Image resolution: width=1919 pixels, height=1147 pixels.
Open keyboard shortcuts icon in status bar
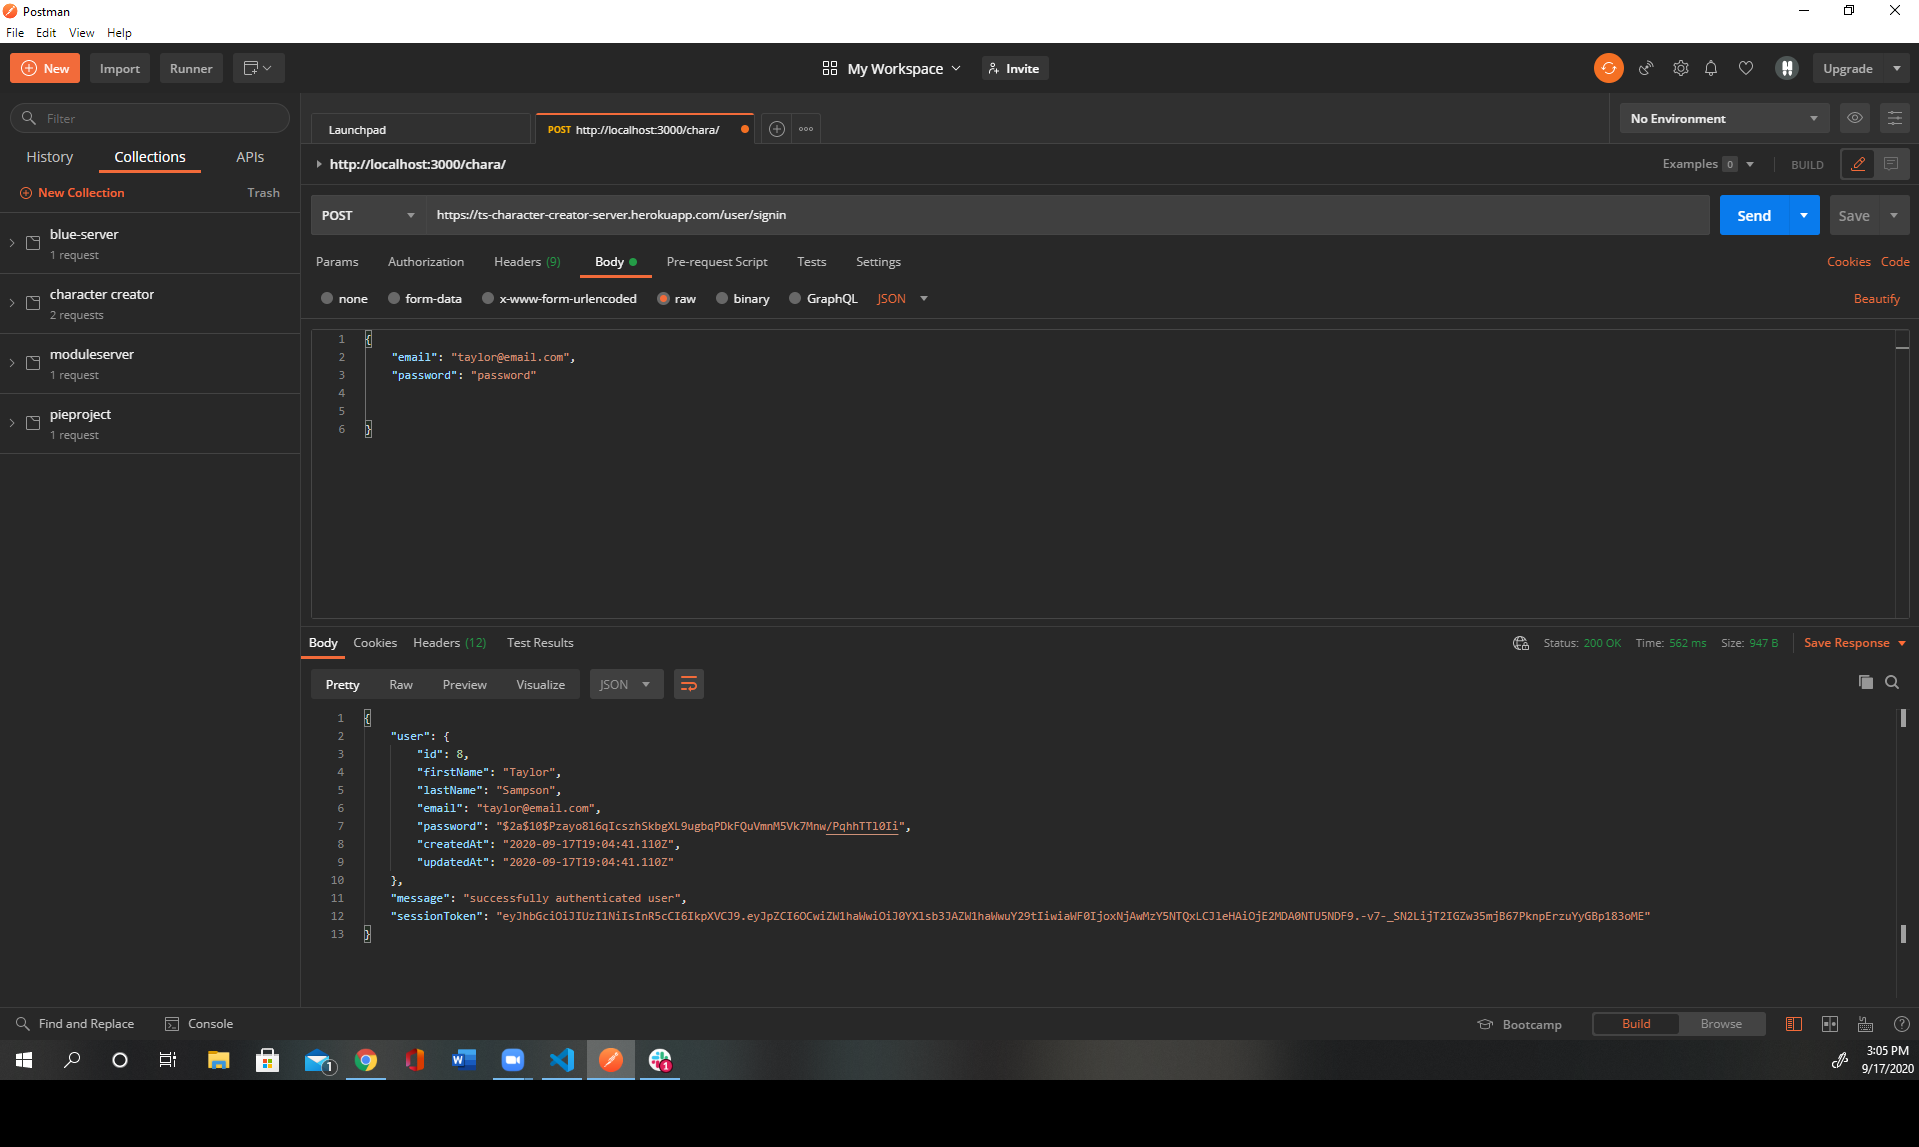1865,1024
